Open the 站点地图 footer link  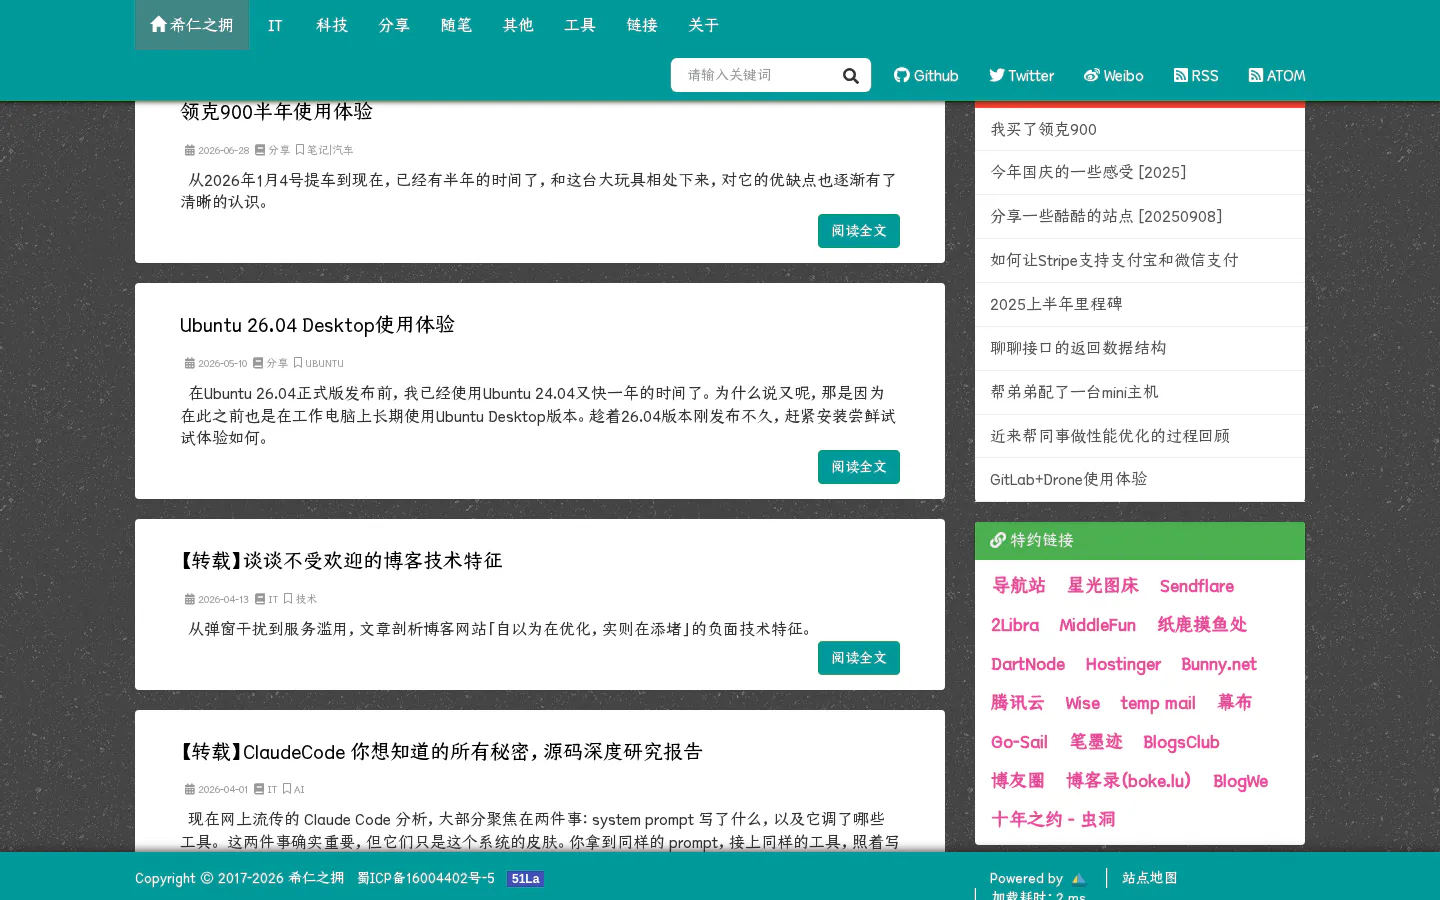[x=1150, y=878]
